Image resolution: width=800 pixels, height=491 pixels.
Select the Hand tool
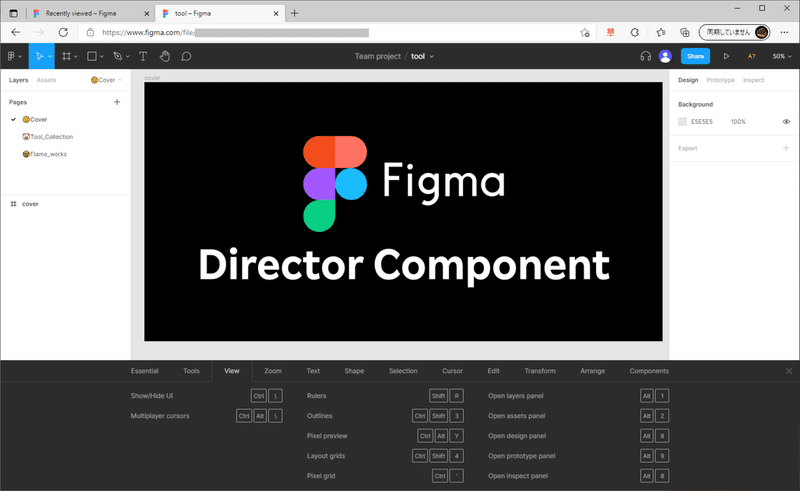[164, 56]
